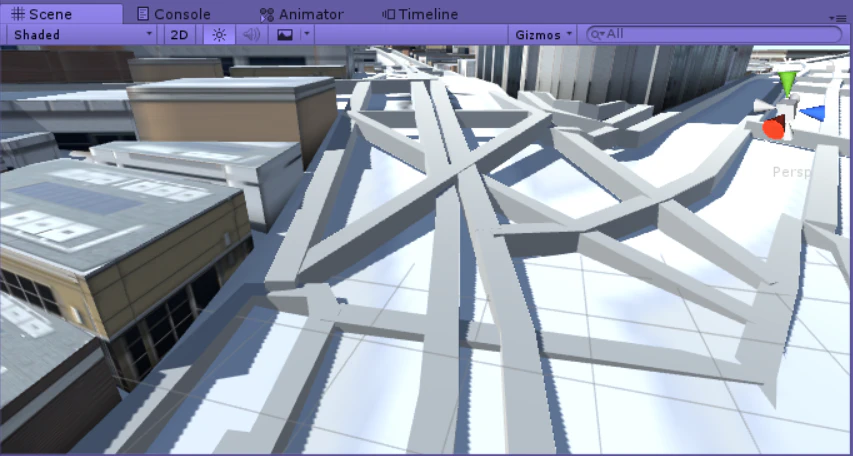Screen dimensions: 853x456
Task: Toggle Persp projection label
Action: tap(792, 172)
